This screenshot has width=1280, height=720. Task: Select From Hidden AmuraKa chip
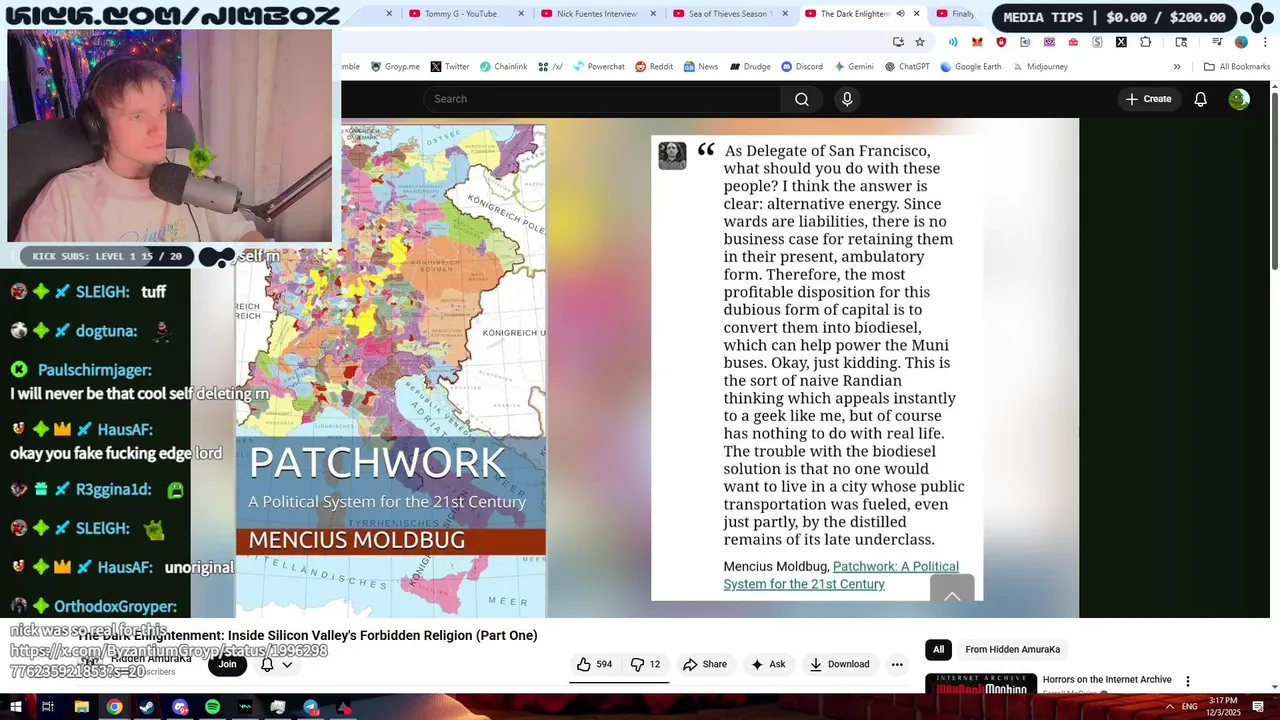1012,650
